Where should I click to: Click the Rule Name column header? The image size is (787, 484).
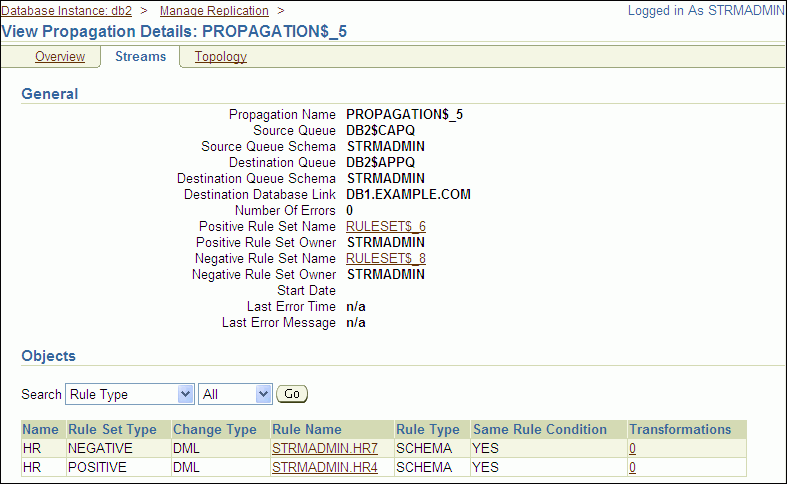coord(306,430)
